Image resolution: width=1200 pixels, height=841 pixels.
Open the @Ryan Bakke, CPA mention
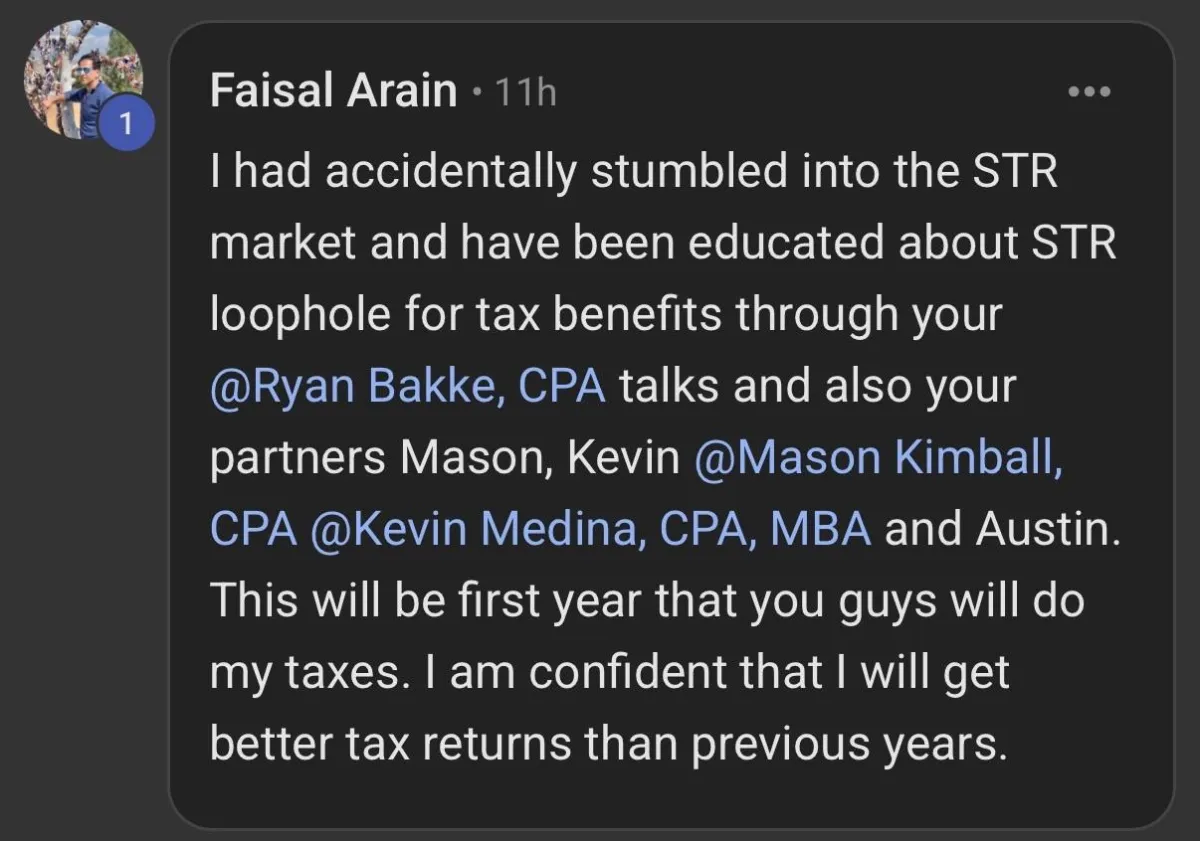407,387
